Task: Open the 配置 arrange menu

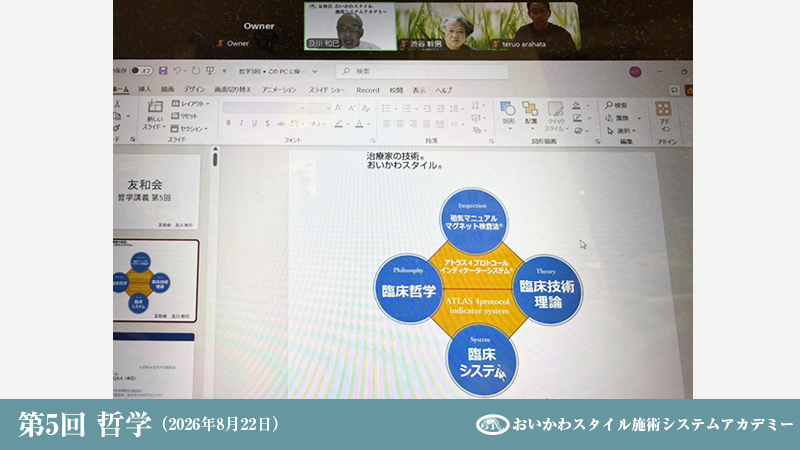Action: click(x=531, y=115)
